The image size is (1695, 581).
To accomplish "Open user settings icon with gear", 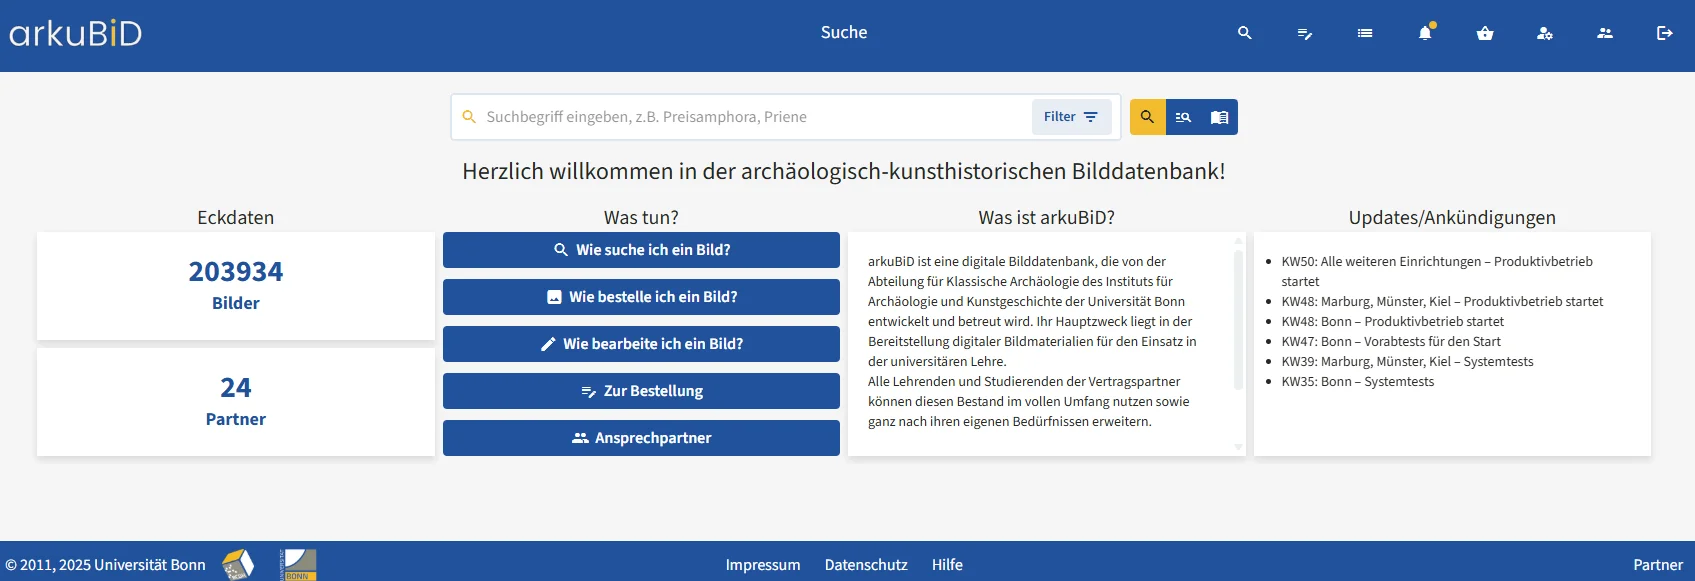I will point(1545,33).
